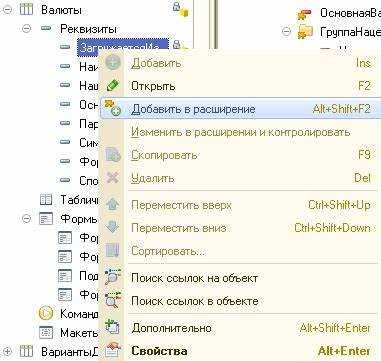Choose Добавить в расширение from context menu
The image size is (381, 361).
[240, 109]
